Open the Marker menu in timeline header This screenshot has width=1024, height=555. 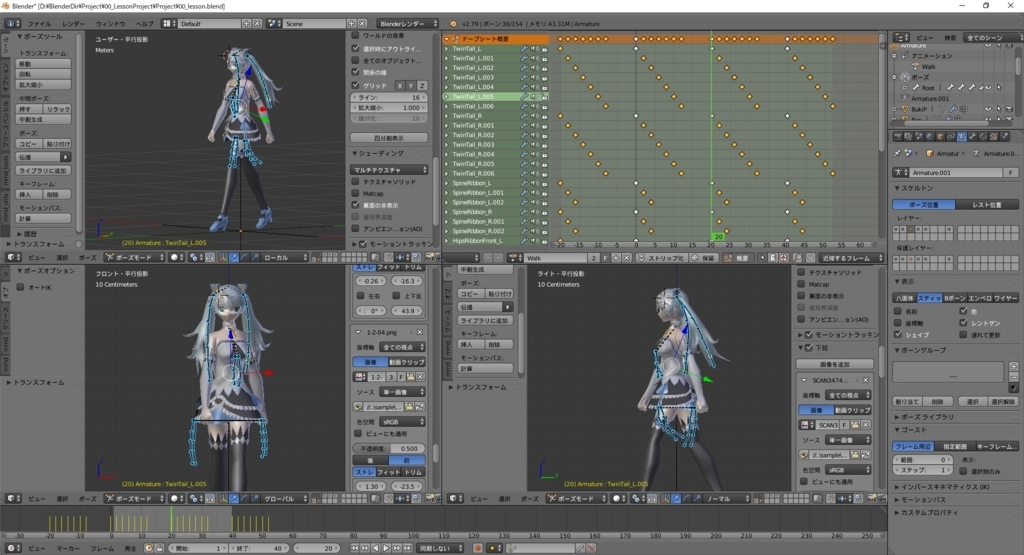pos(68,548)
